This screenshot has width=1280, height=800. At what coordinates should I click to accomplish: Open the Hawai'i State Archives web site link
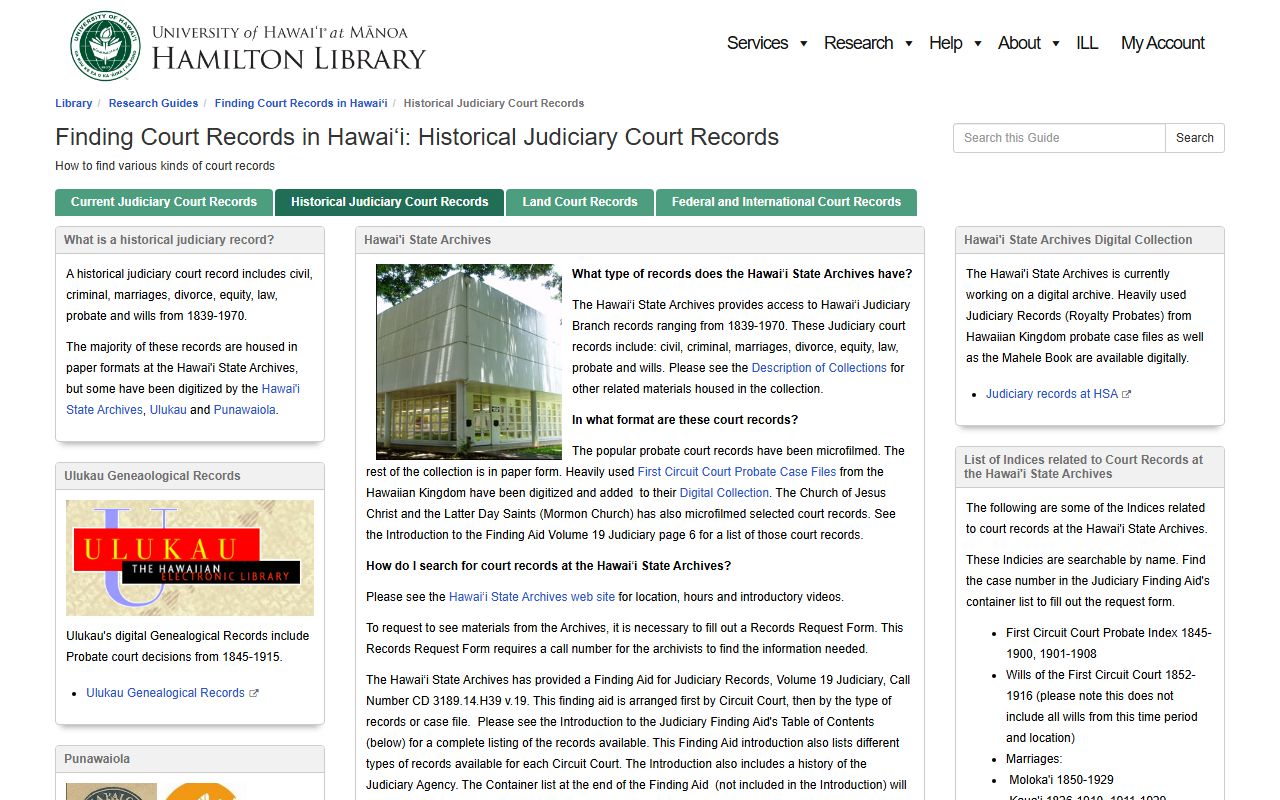(532, 597)
